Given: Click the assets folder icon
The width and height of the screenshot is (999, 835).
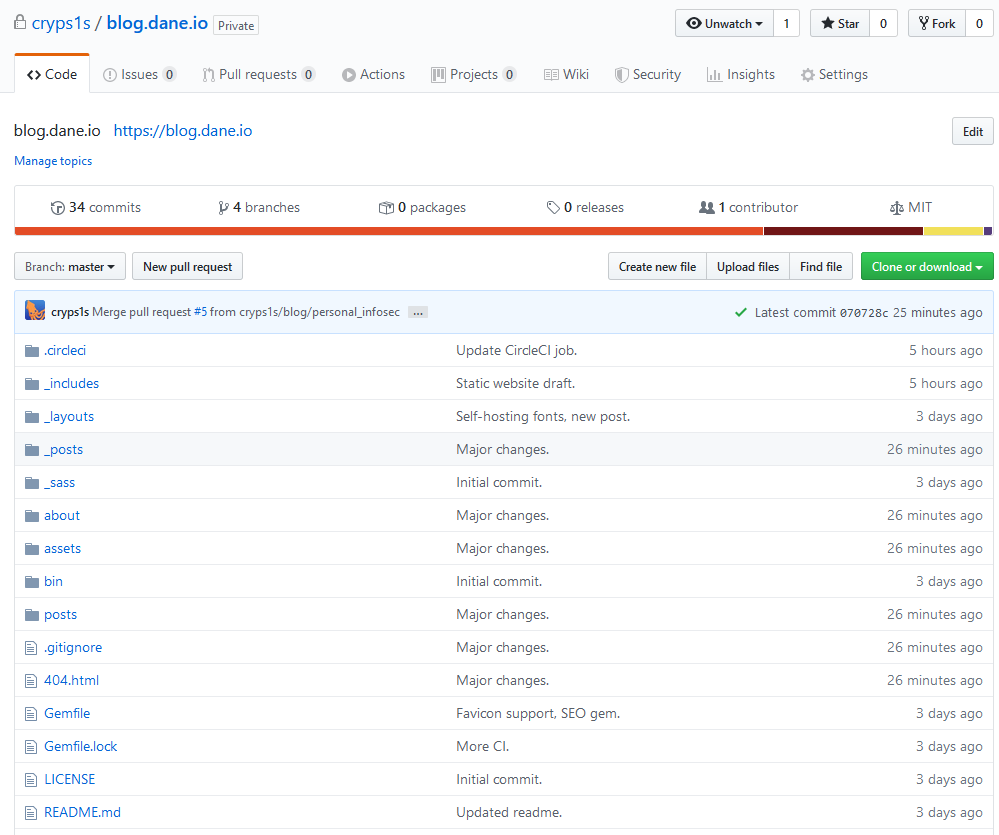Looking at the screenshot, I should tap(32, 548).
